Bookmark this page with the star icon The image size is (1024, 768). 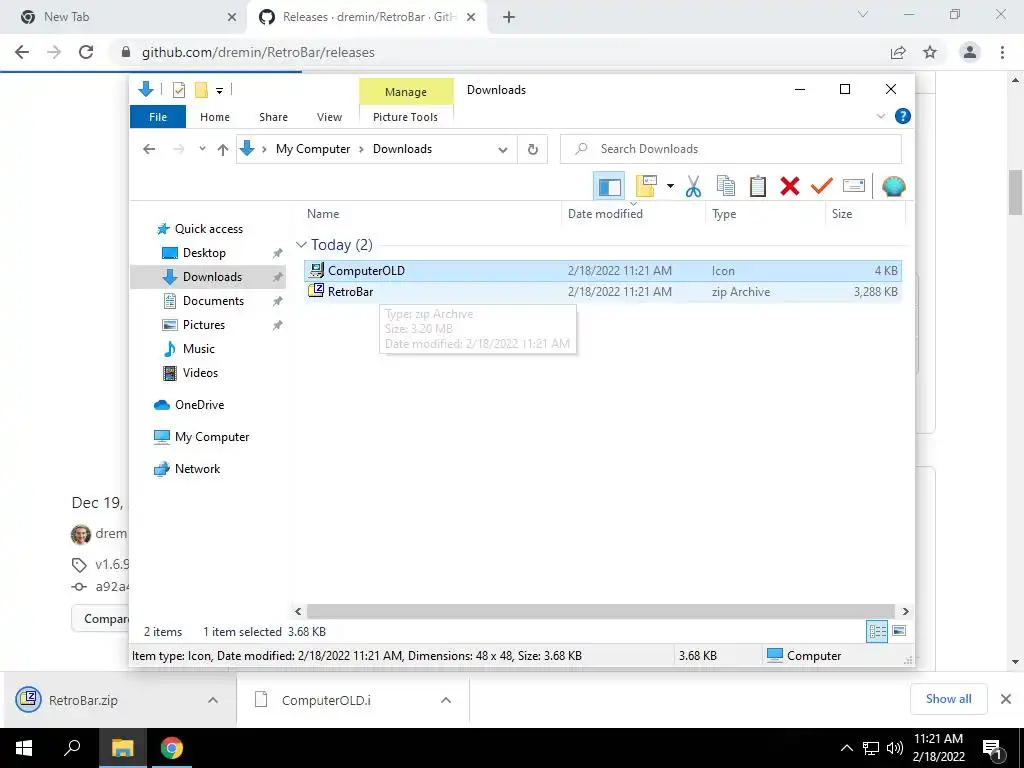point(930,52)
